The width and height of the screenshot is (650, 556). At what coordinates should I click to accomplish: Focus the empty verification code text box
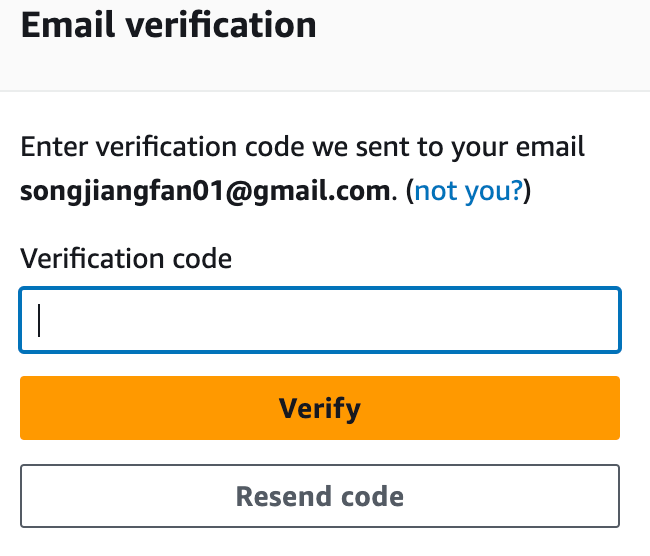point(320,320)
